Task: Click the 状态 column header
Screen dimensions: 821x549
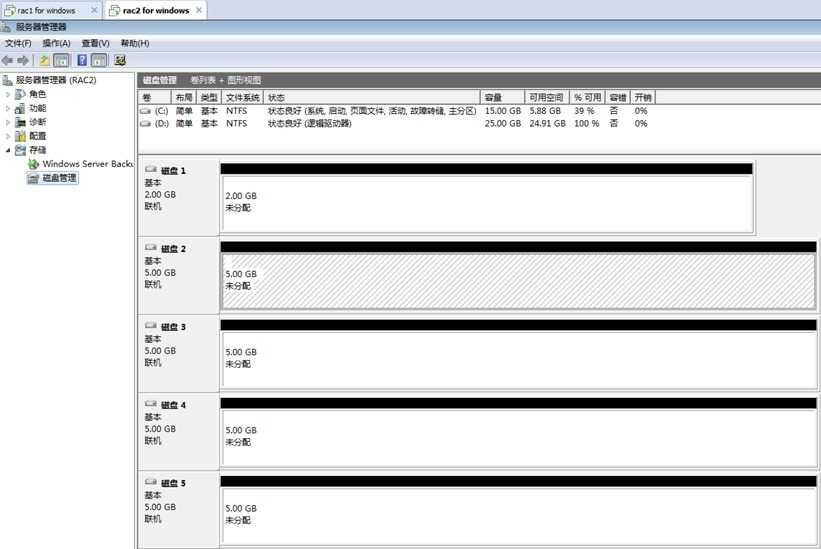Action: click(x=372, y=97)
